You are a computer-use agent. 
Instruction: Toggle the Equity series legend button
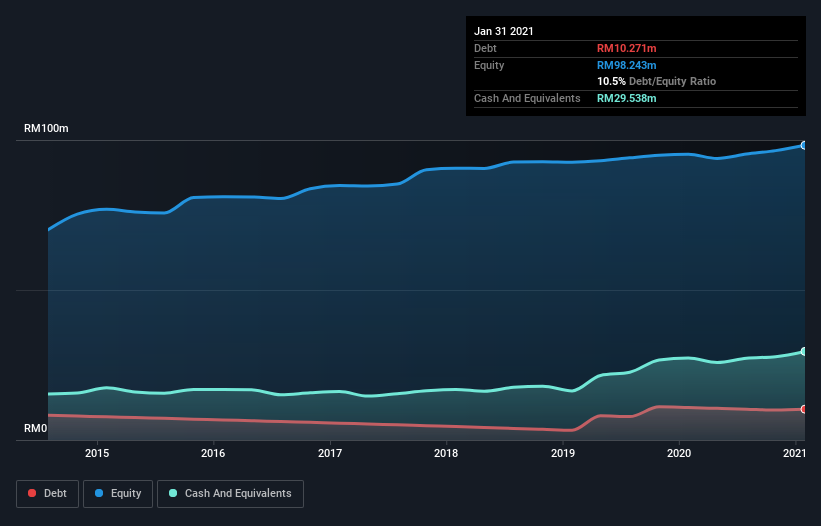(118, 494)
